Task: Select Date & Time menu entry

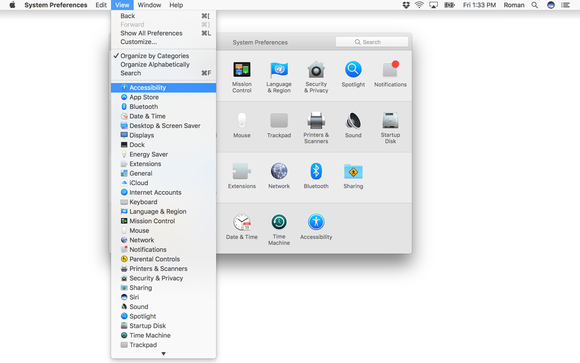Action: (x=163, y=116)
